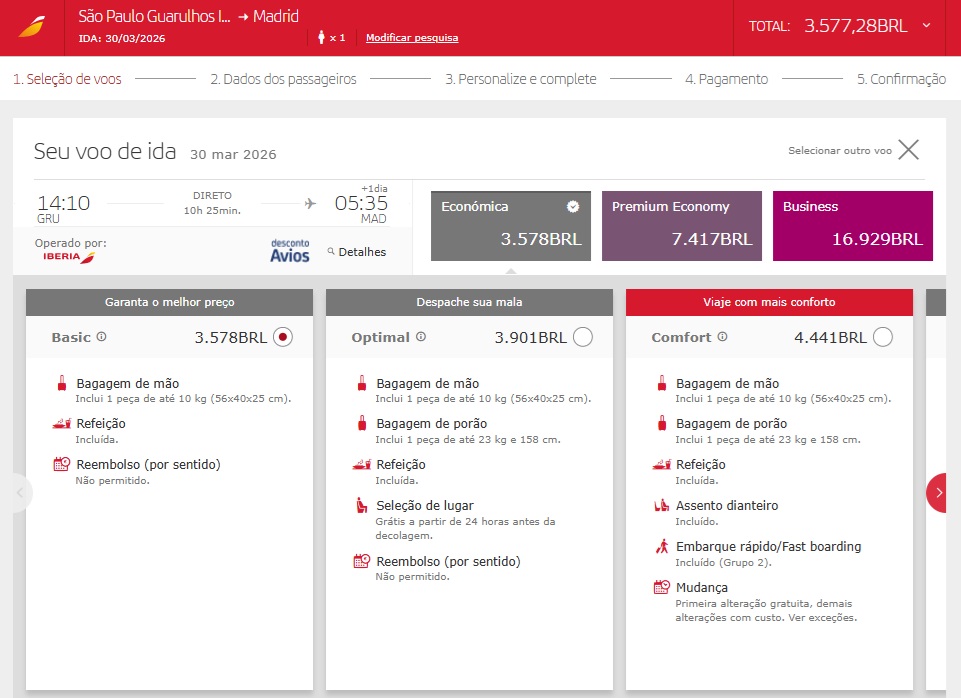
Task: Select the Basic fare radio button
Action: pyautogui.click(x=283, y=337)
